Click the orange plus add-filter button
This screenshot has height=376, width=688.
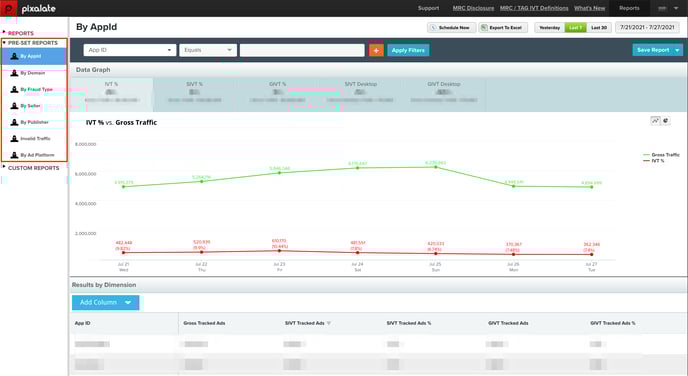coord(376,50)
